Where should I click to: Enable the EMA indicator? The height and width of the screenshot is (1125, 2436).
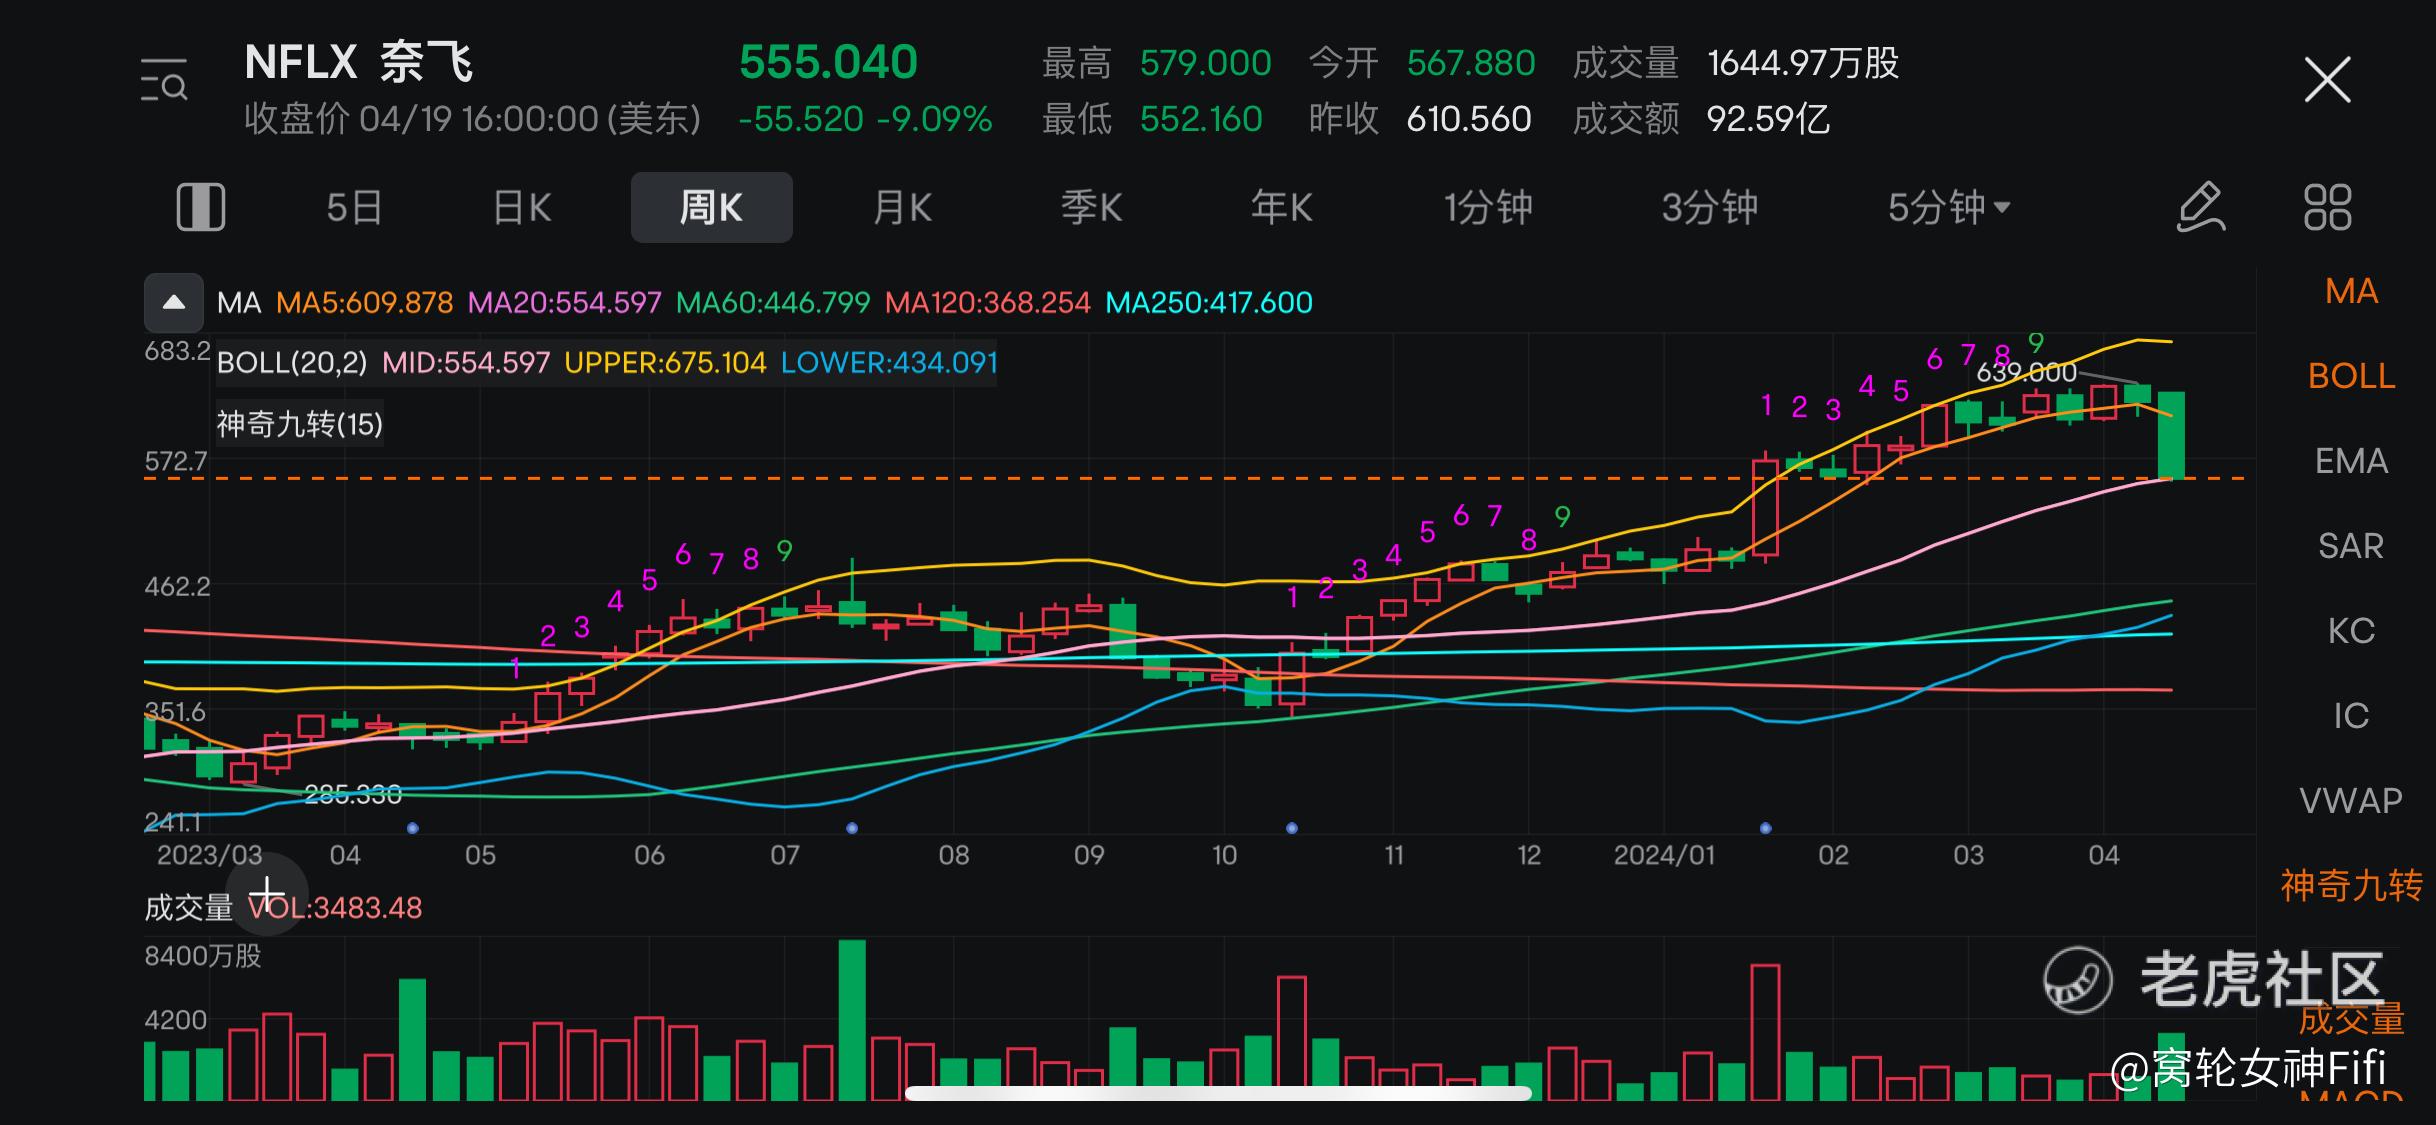[2351, 462]
